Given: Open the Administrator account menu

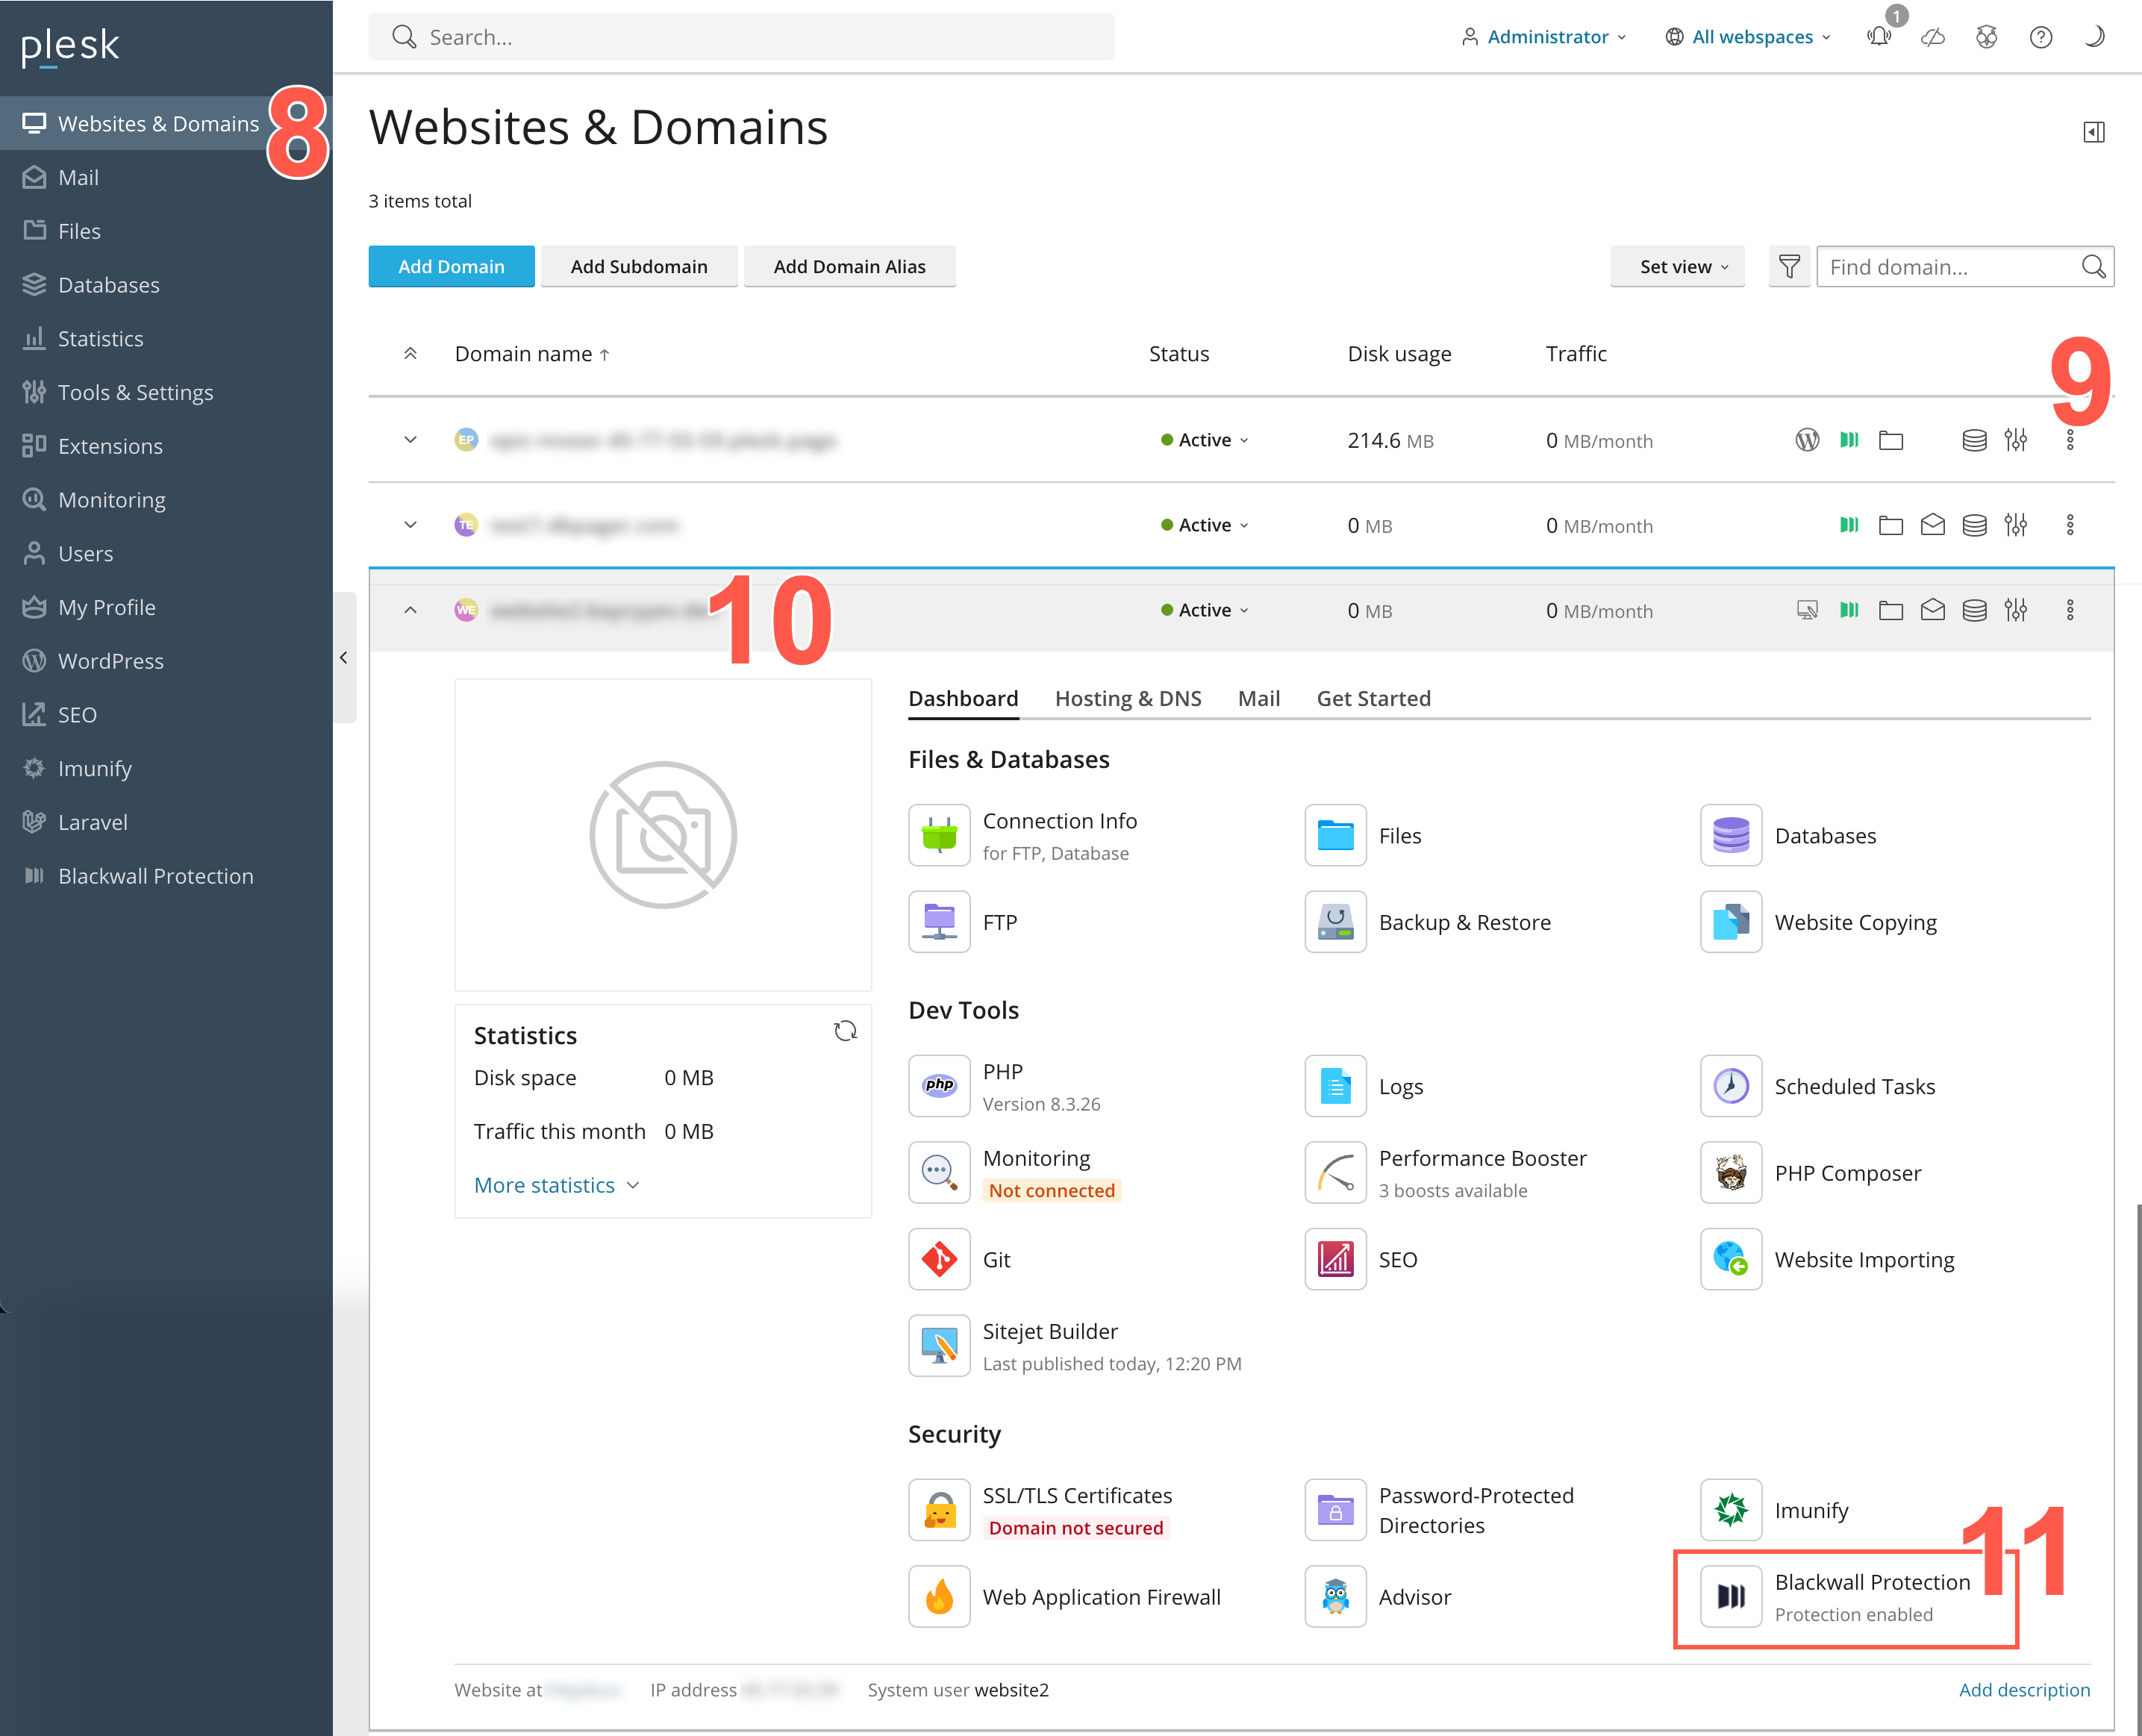Looking at the screenshot, I should point(1544,37).
